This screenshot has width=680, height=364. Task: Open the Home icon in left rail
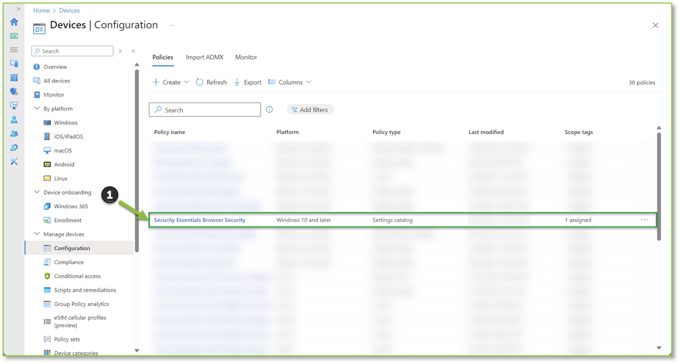[14, 22]
